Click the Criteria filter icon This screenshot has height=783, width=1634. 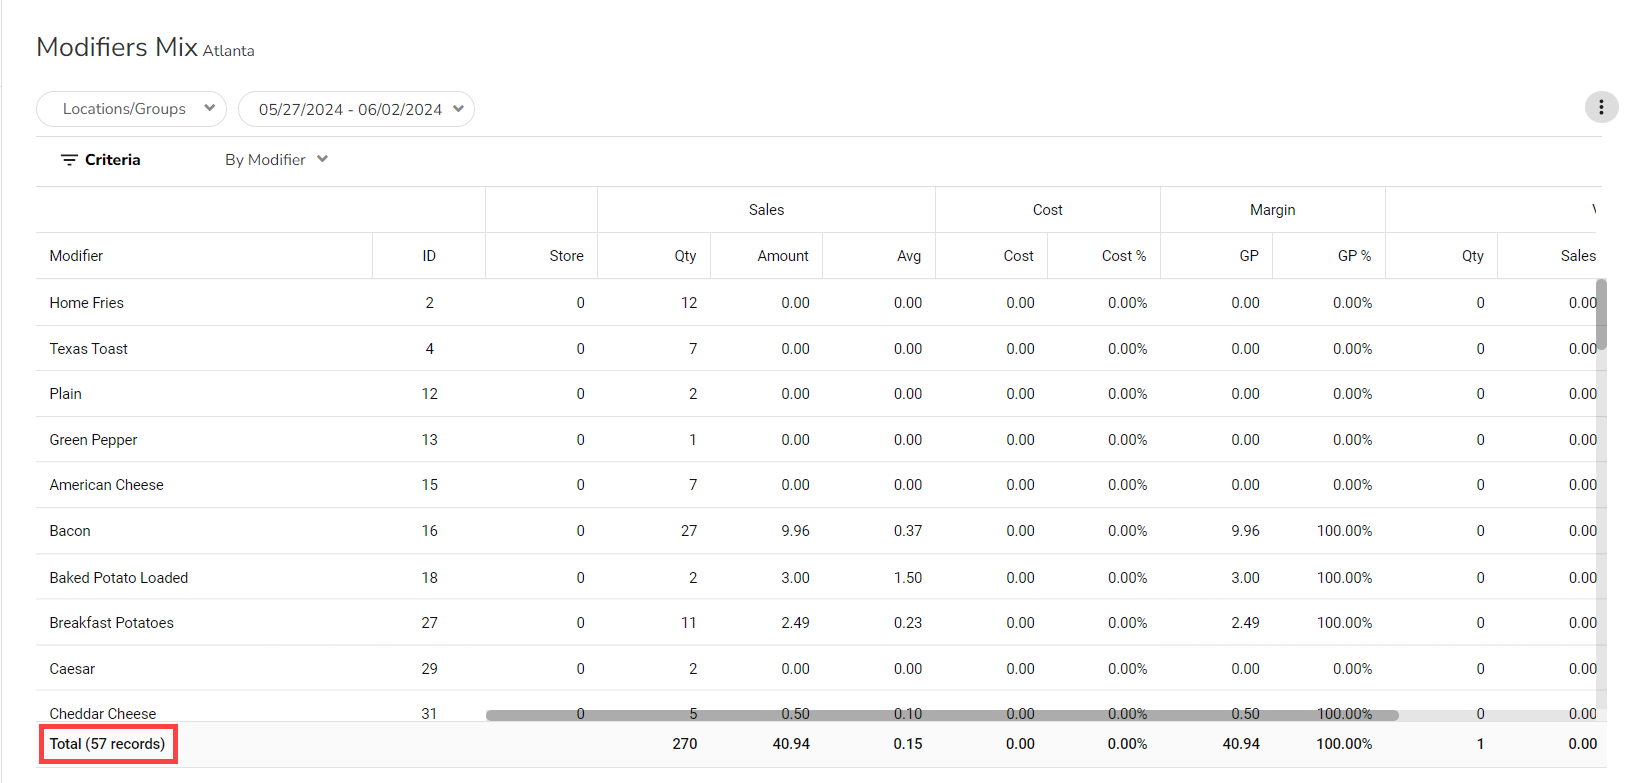69,160
